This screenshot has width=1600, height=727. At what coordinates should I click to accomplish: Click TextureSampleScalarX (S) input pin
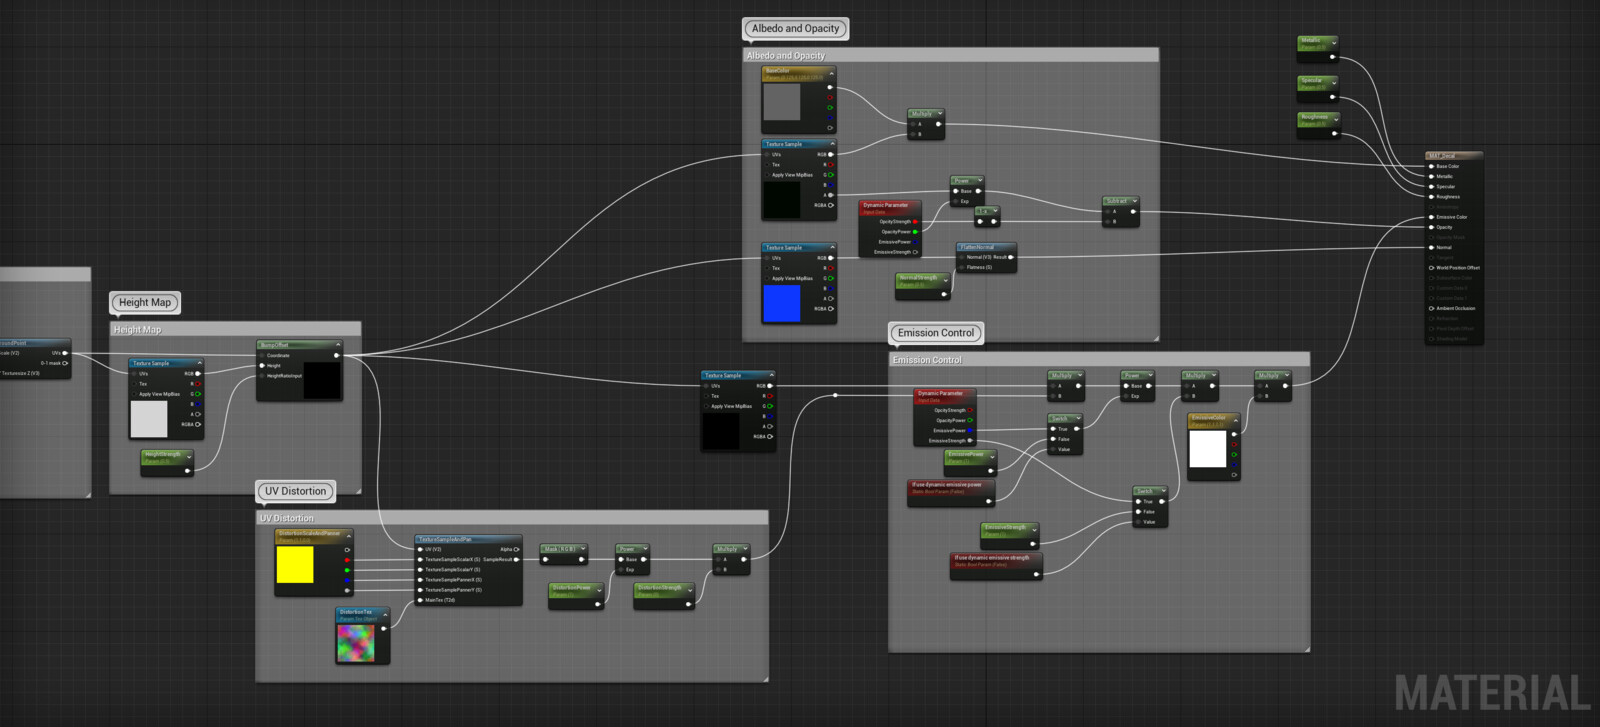(x=421, y=559)
